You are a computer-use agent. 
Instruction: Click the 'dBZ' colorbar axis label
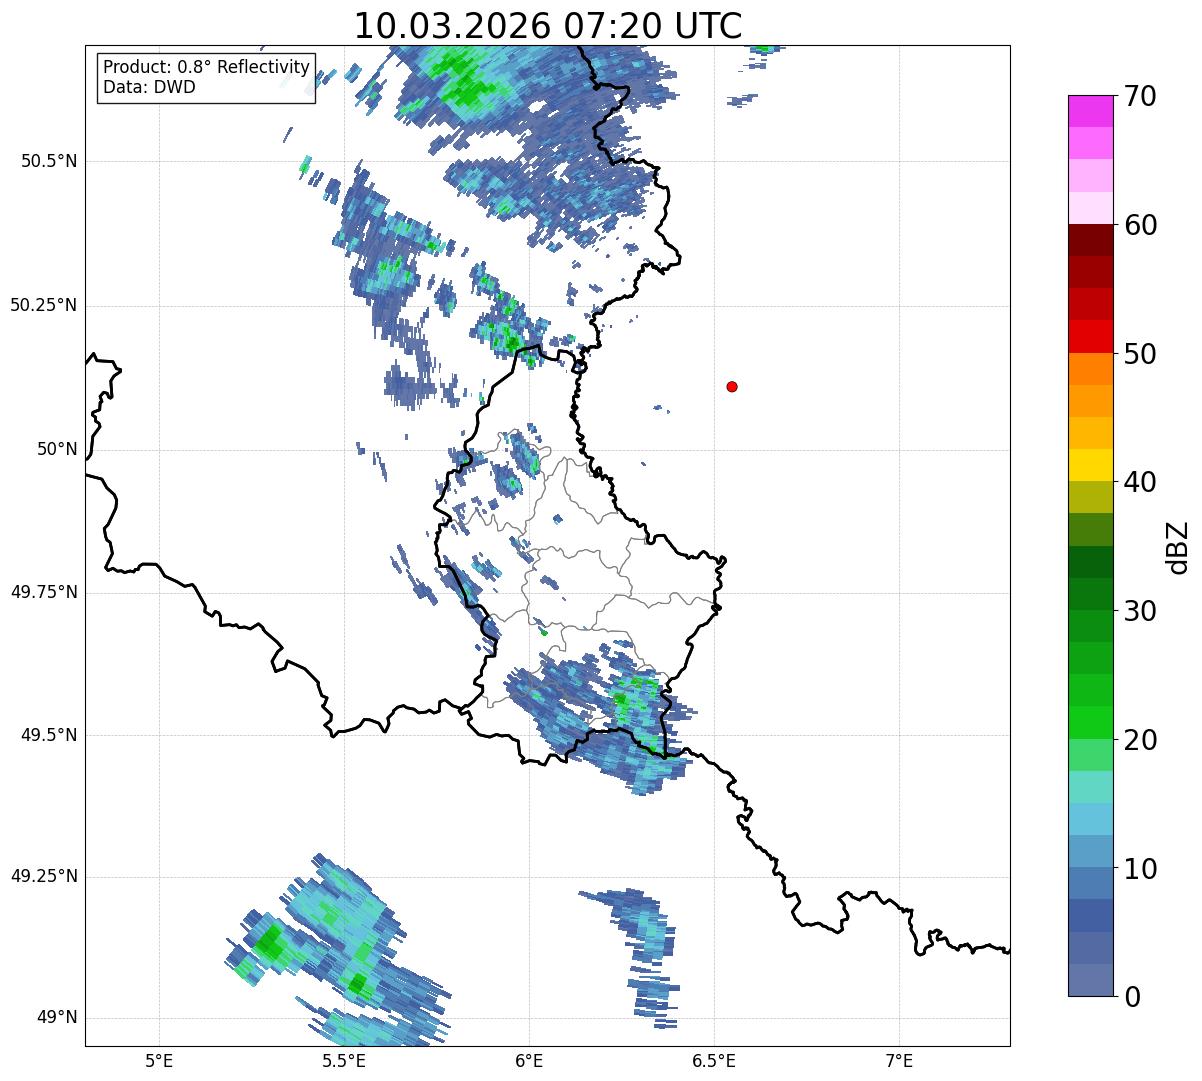coord(1178,546)
